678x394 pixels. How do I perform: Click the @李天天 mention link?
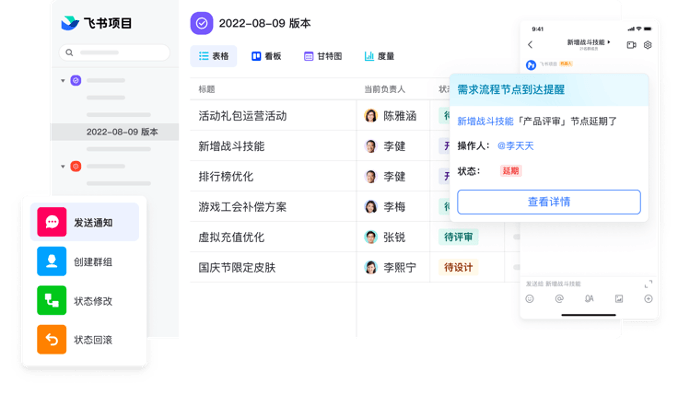[x=515, y=146]
